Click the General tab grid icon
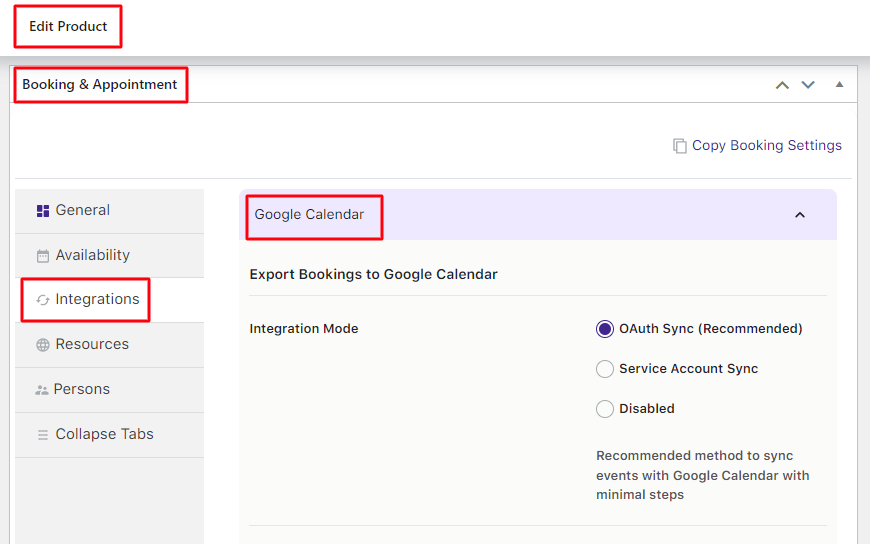This screenshot has width=870, height=544. click(43, 211)
